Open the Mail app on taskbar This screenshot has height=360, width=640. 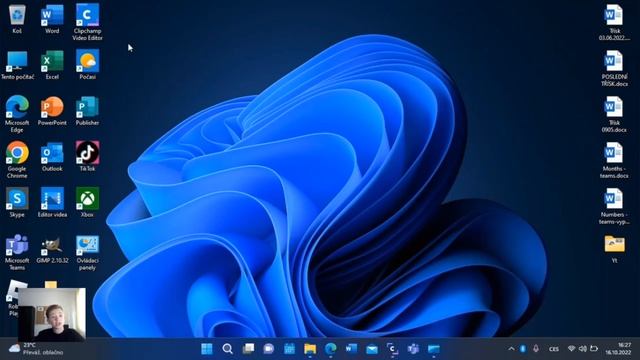point(372,349)
